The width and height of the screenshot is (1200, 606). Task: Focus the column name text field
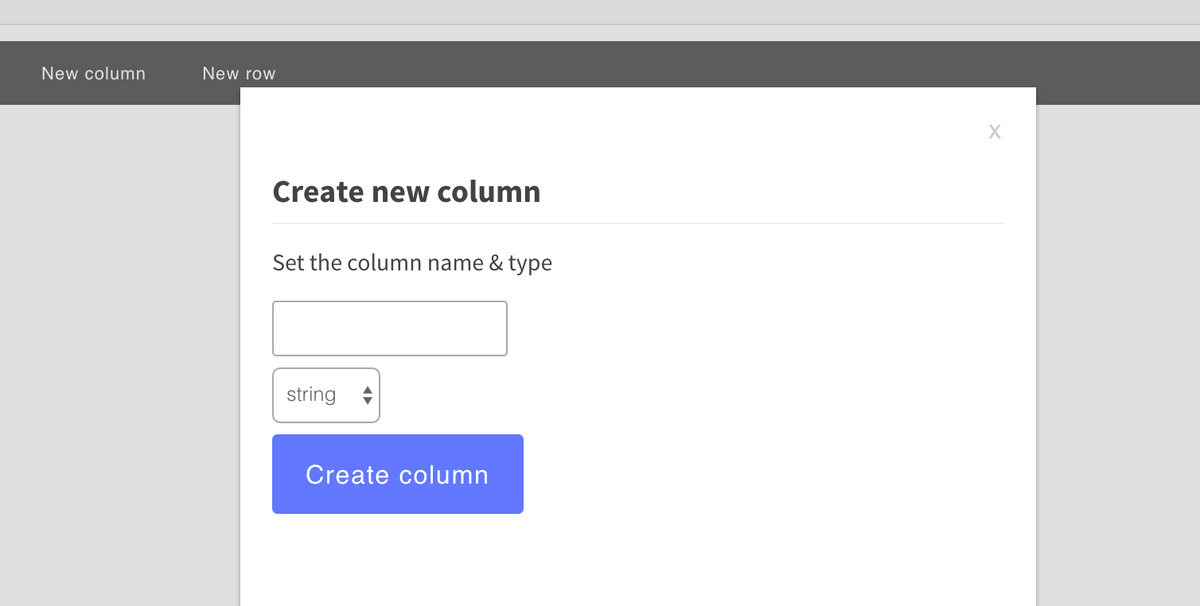(389, 328)
